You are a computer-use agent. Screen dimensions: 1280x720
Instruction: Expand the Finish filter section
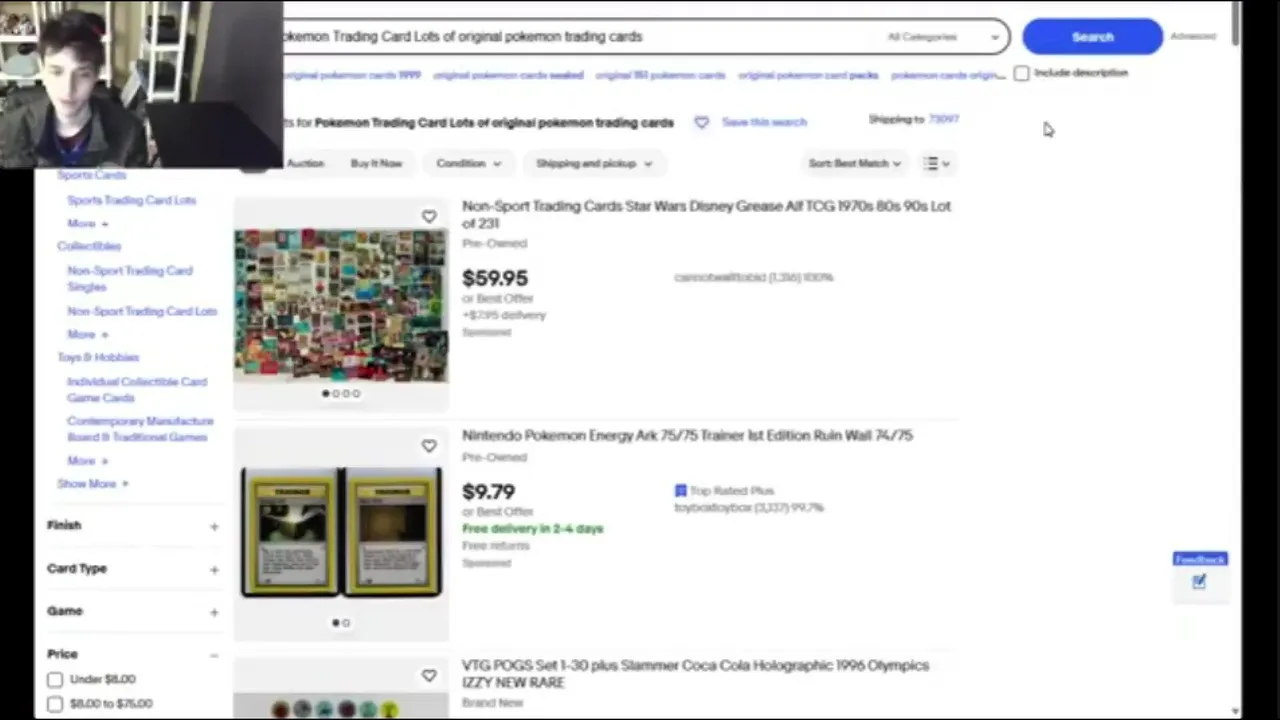point(132,525)
